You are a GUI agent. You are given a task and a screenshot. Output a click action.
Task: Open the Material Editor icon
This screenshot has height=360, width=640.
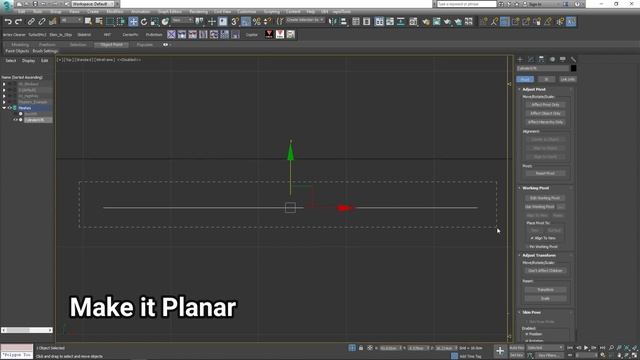click(413, 22)
